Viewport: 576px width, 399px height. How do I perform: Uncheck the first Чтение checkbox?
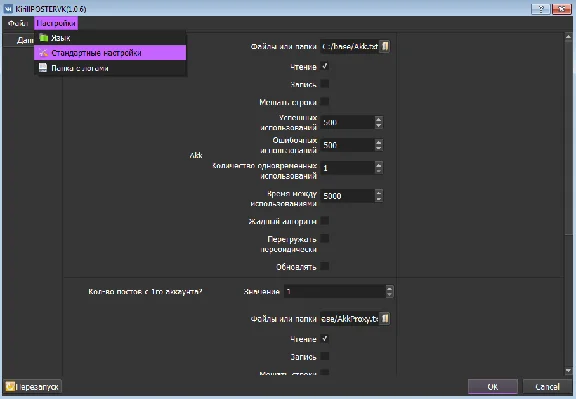pos(324,66)
